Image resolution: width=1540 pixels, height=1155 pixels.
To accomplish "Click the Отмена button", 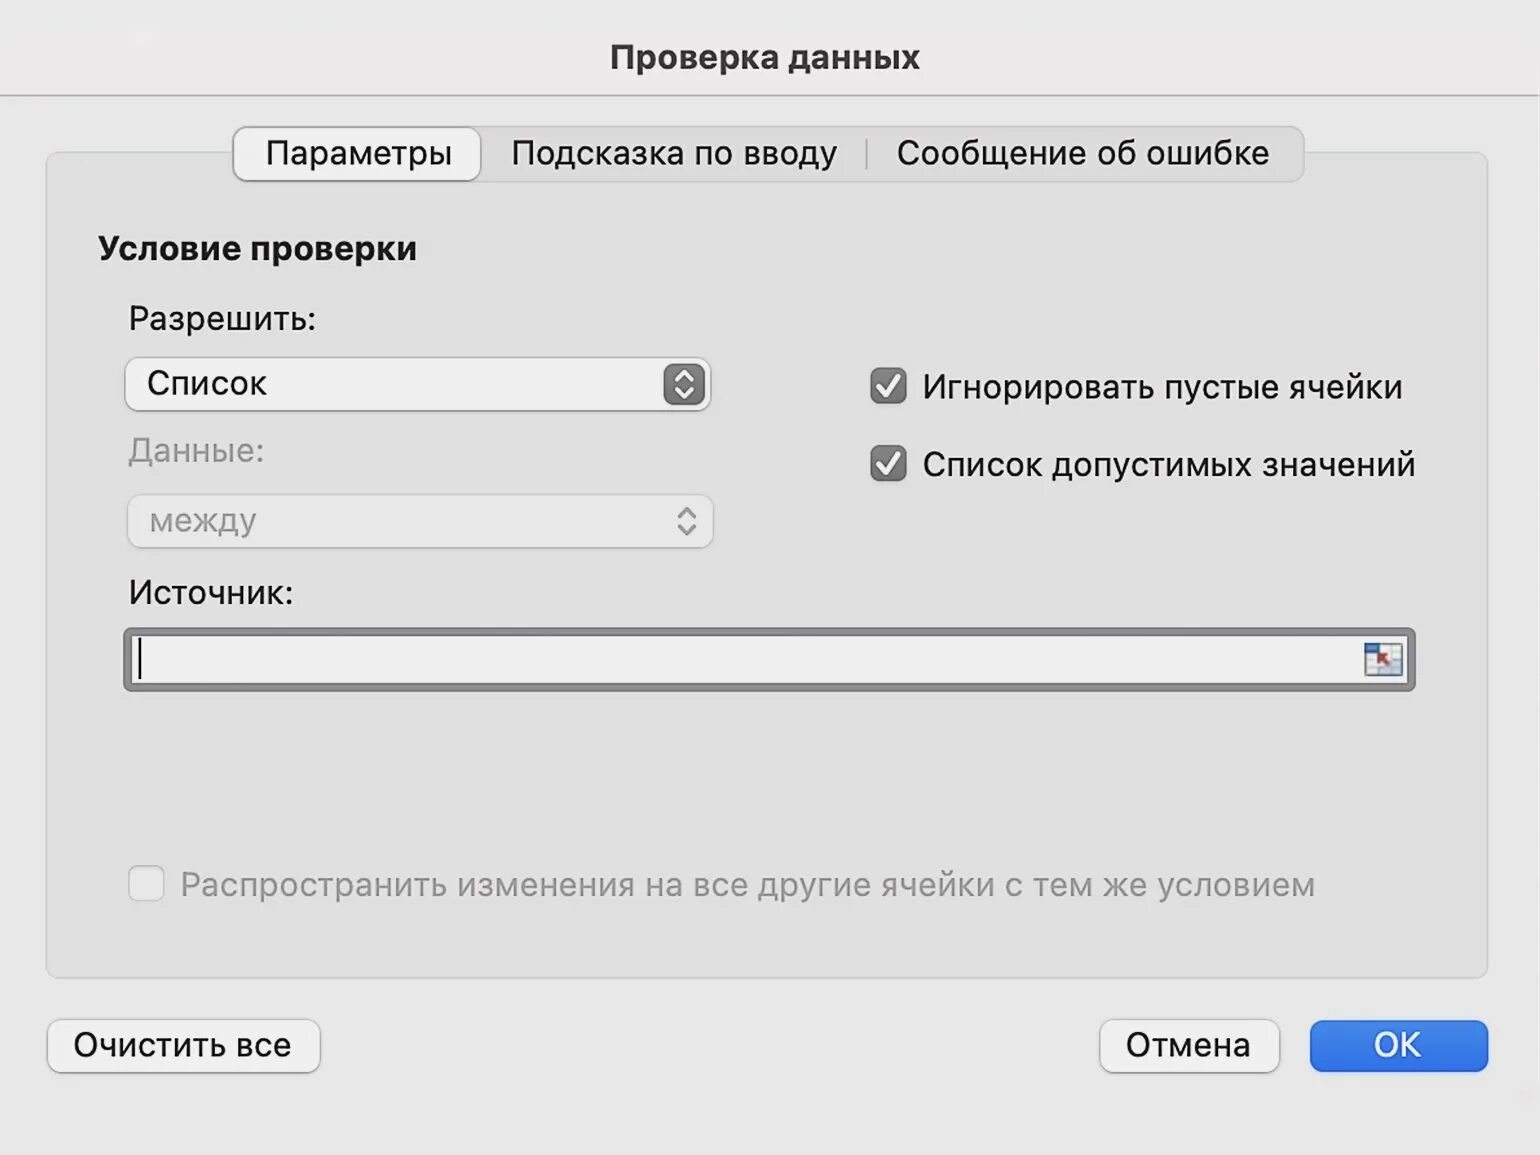I will [1188, 1045].
